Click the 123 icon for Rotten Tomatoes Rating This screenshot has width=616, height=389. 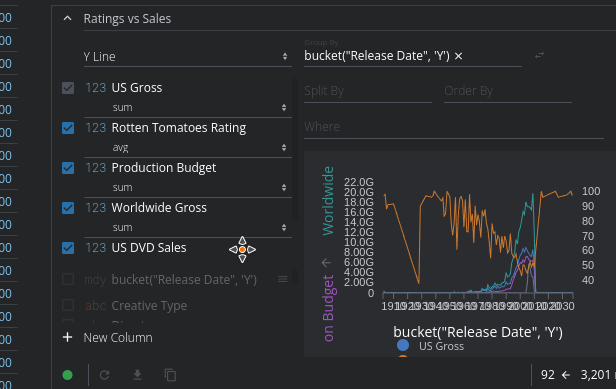(95, 128)
